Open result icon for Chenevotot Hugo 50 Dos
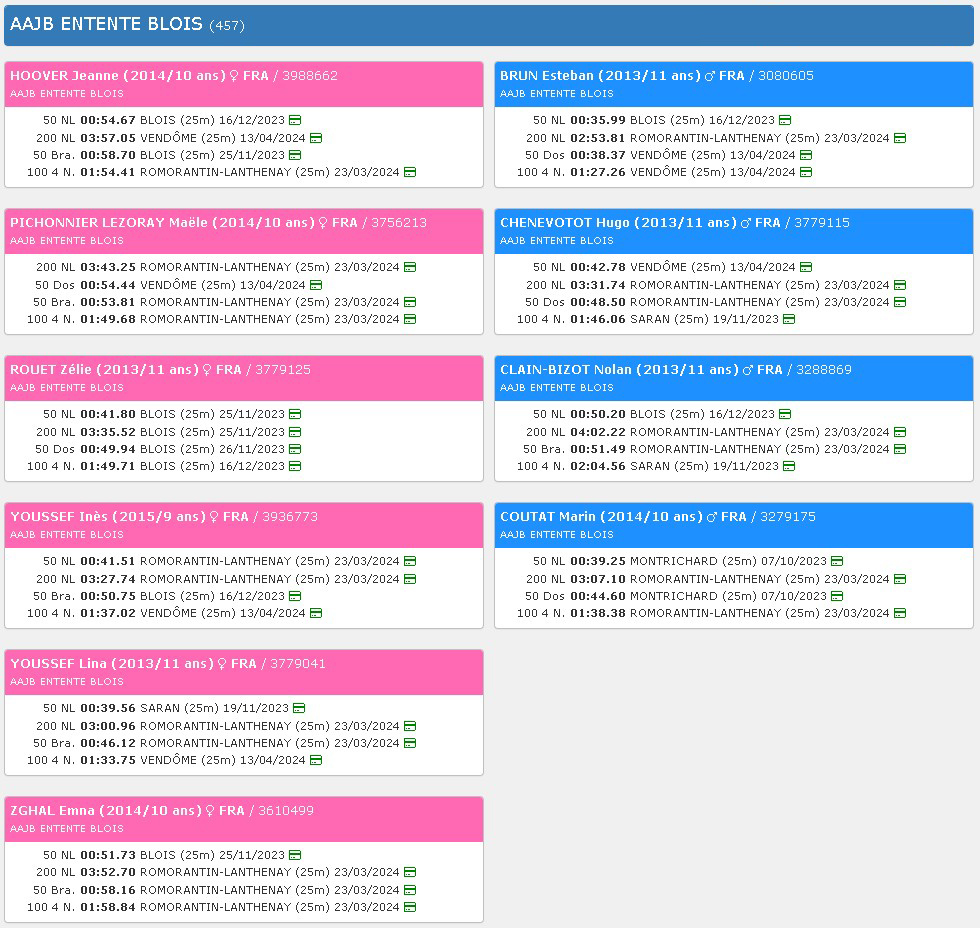The image size is (980, 928). (900, 302)
